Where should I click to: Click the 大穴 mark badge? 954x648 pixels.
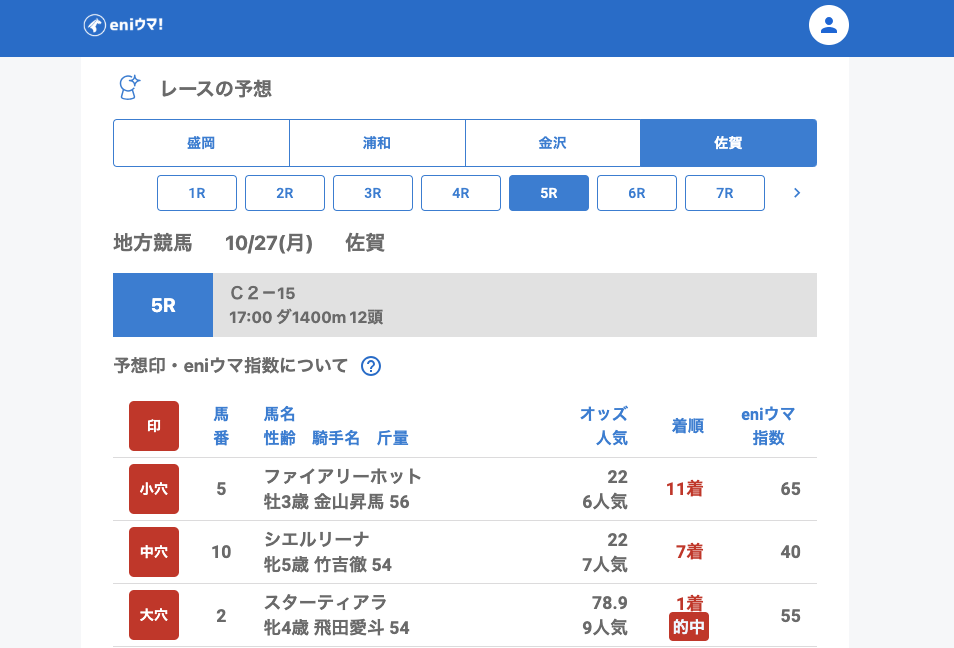tap(154, 615)
